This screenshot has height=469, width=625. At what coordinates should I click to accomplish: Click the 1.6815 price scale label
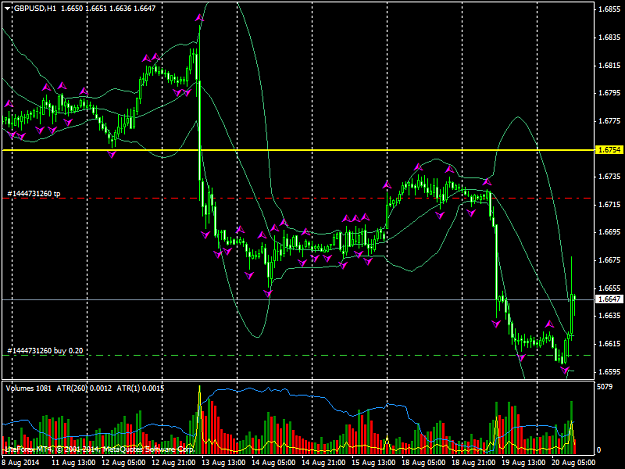pos(609,65)
